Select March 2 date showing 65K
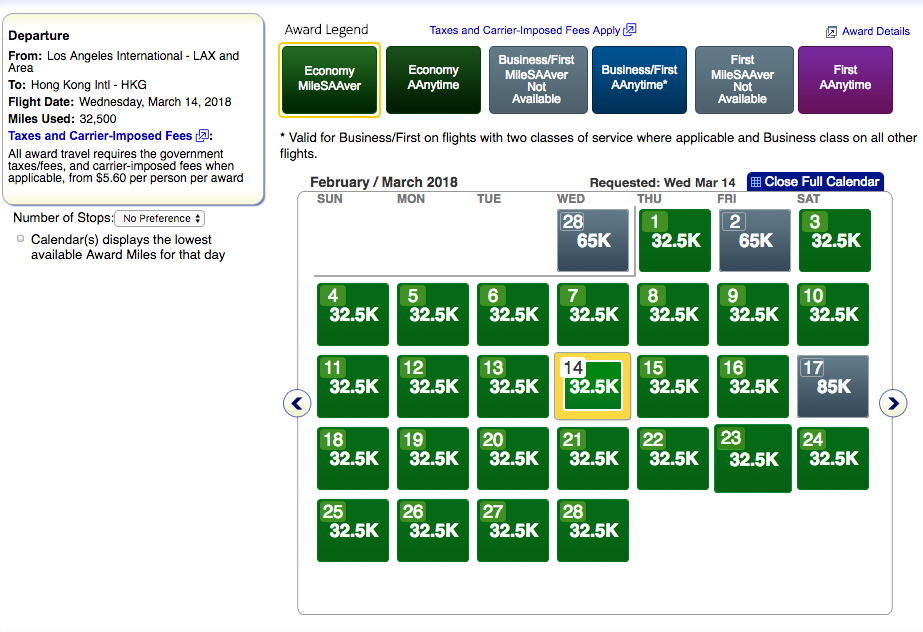Image resolution: width=923 pixels, height=632 pixels. tap(753, 241)
